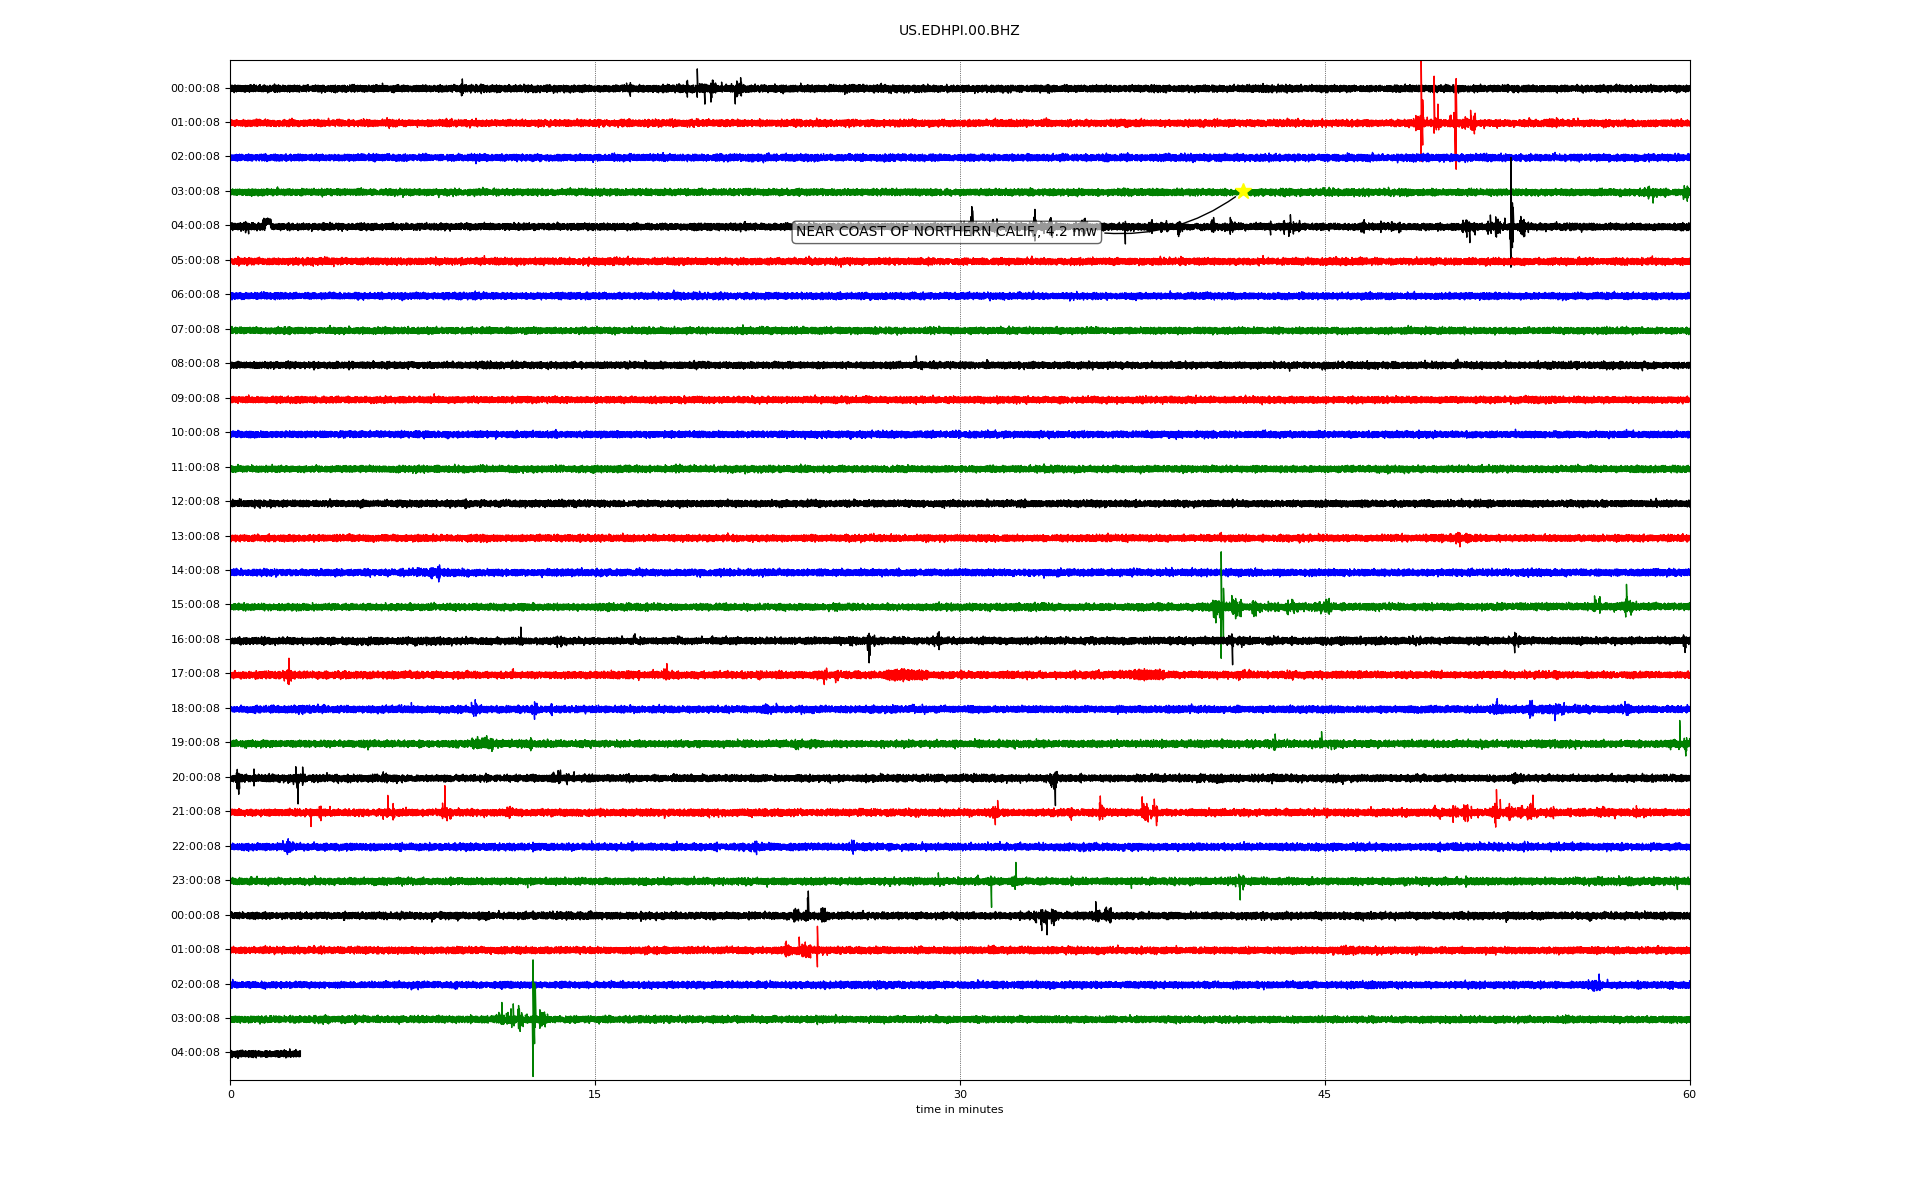Click the 17:00:08 trace label
The width and height of the screenshot is (1920, 1200).
point(195,674)
